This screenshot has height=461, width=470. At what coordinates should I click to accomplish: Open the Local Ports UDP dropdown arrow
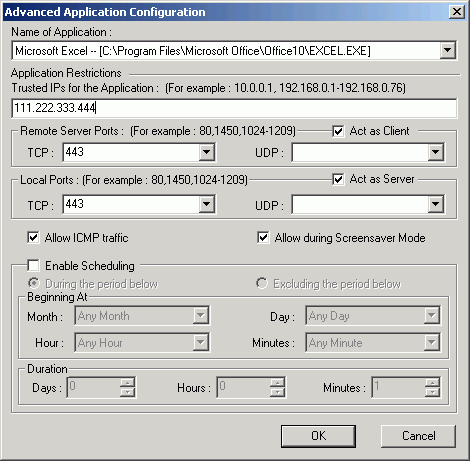tap(435, 204)
